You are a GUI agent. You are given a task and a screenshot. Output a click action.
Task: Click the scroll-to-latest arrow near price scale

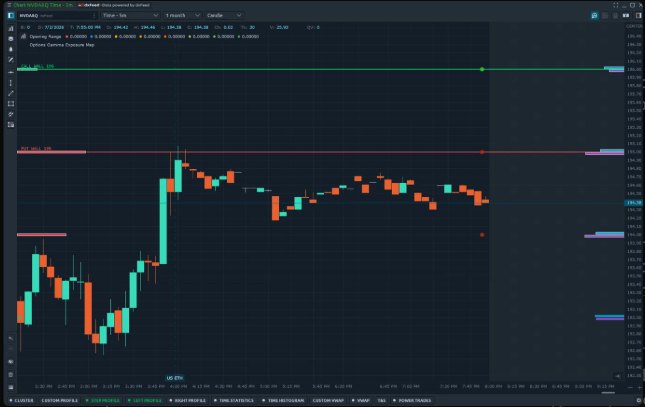pyautogui.click(x=617, y=376)
